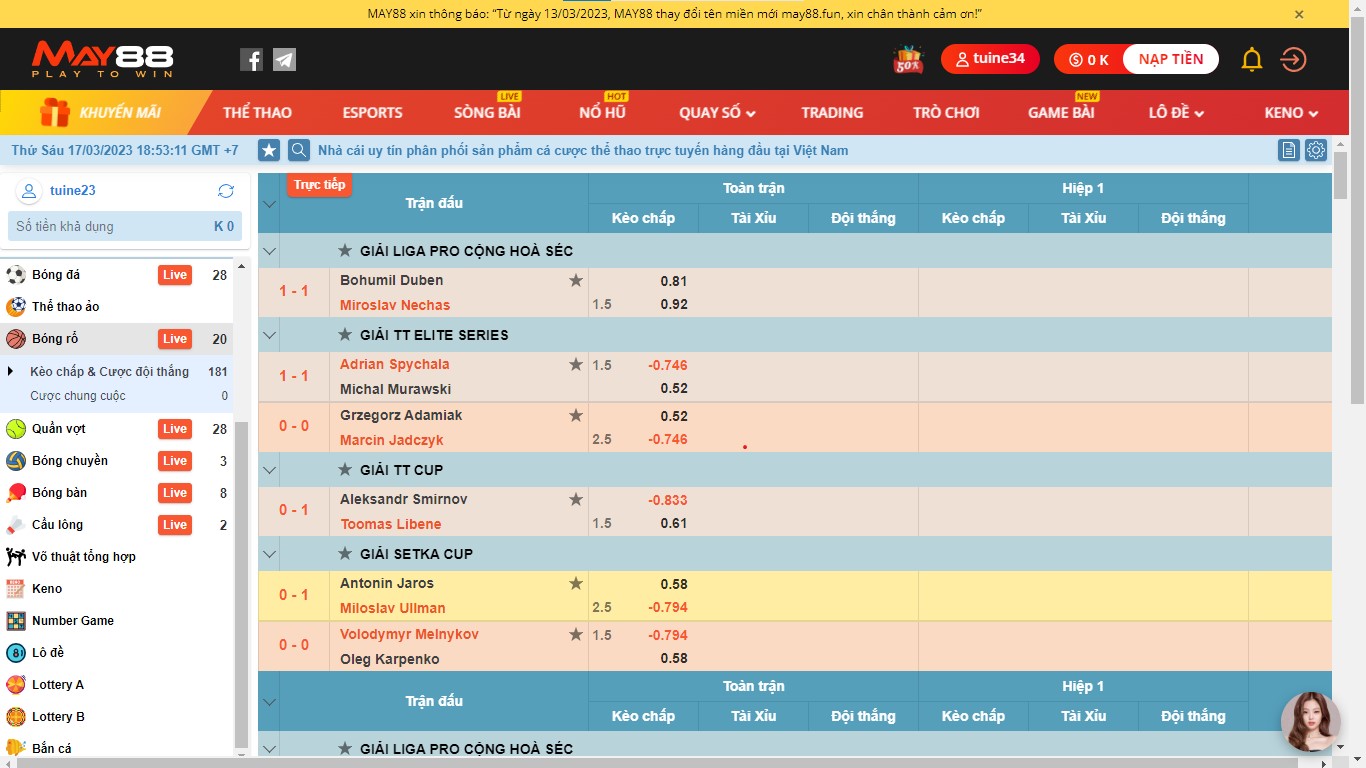Click the notification bell icon
This screenshot has width=1366, height=768.
coord(1251,60)
